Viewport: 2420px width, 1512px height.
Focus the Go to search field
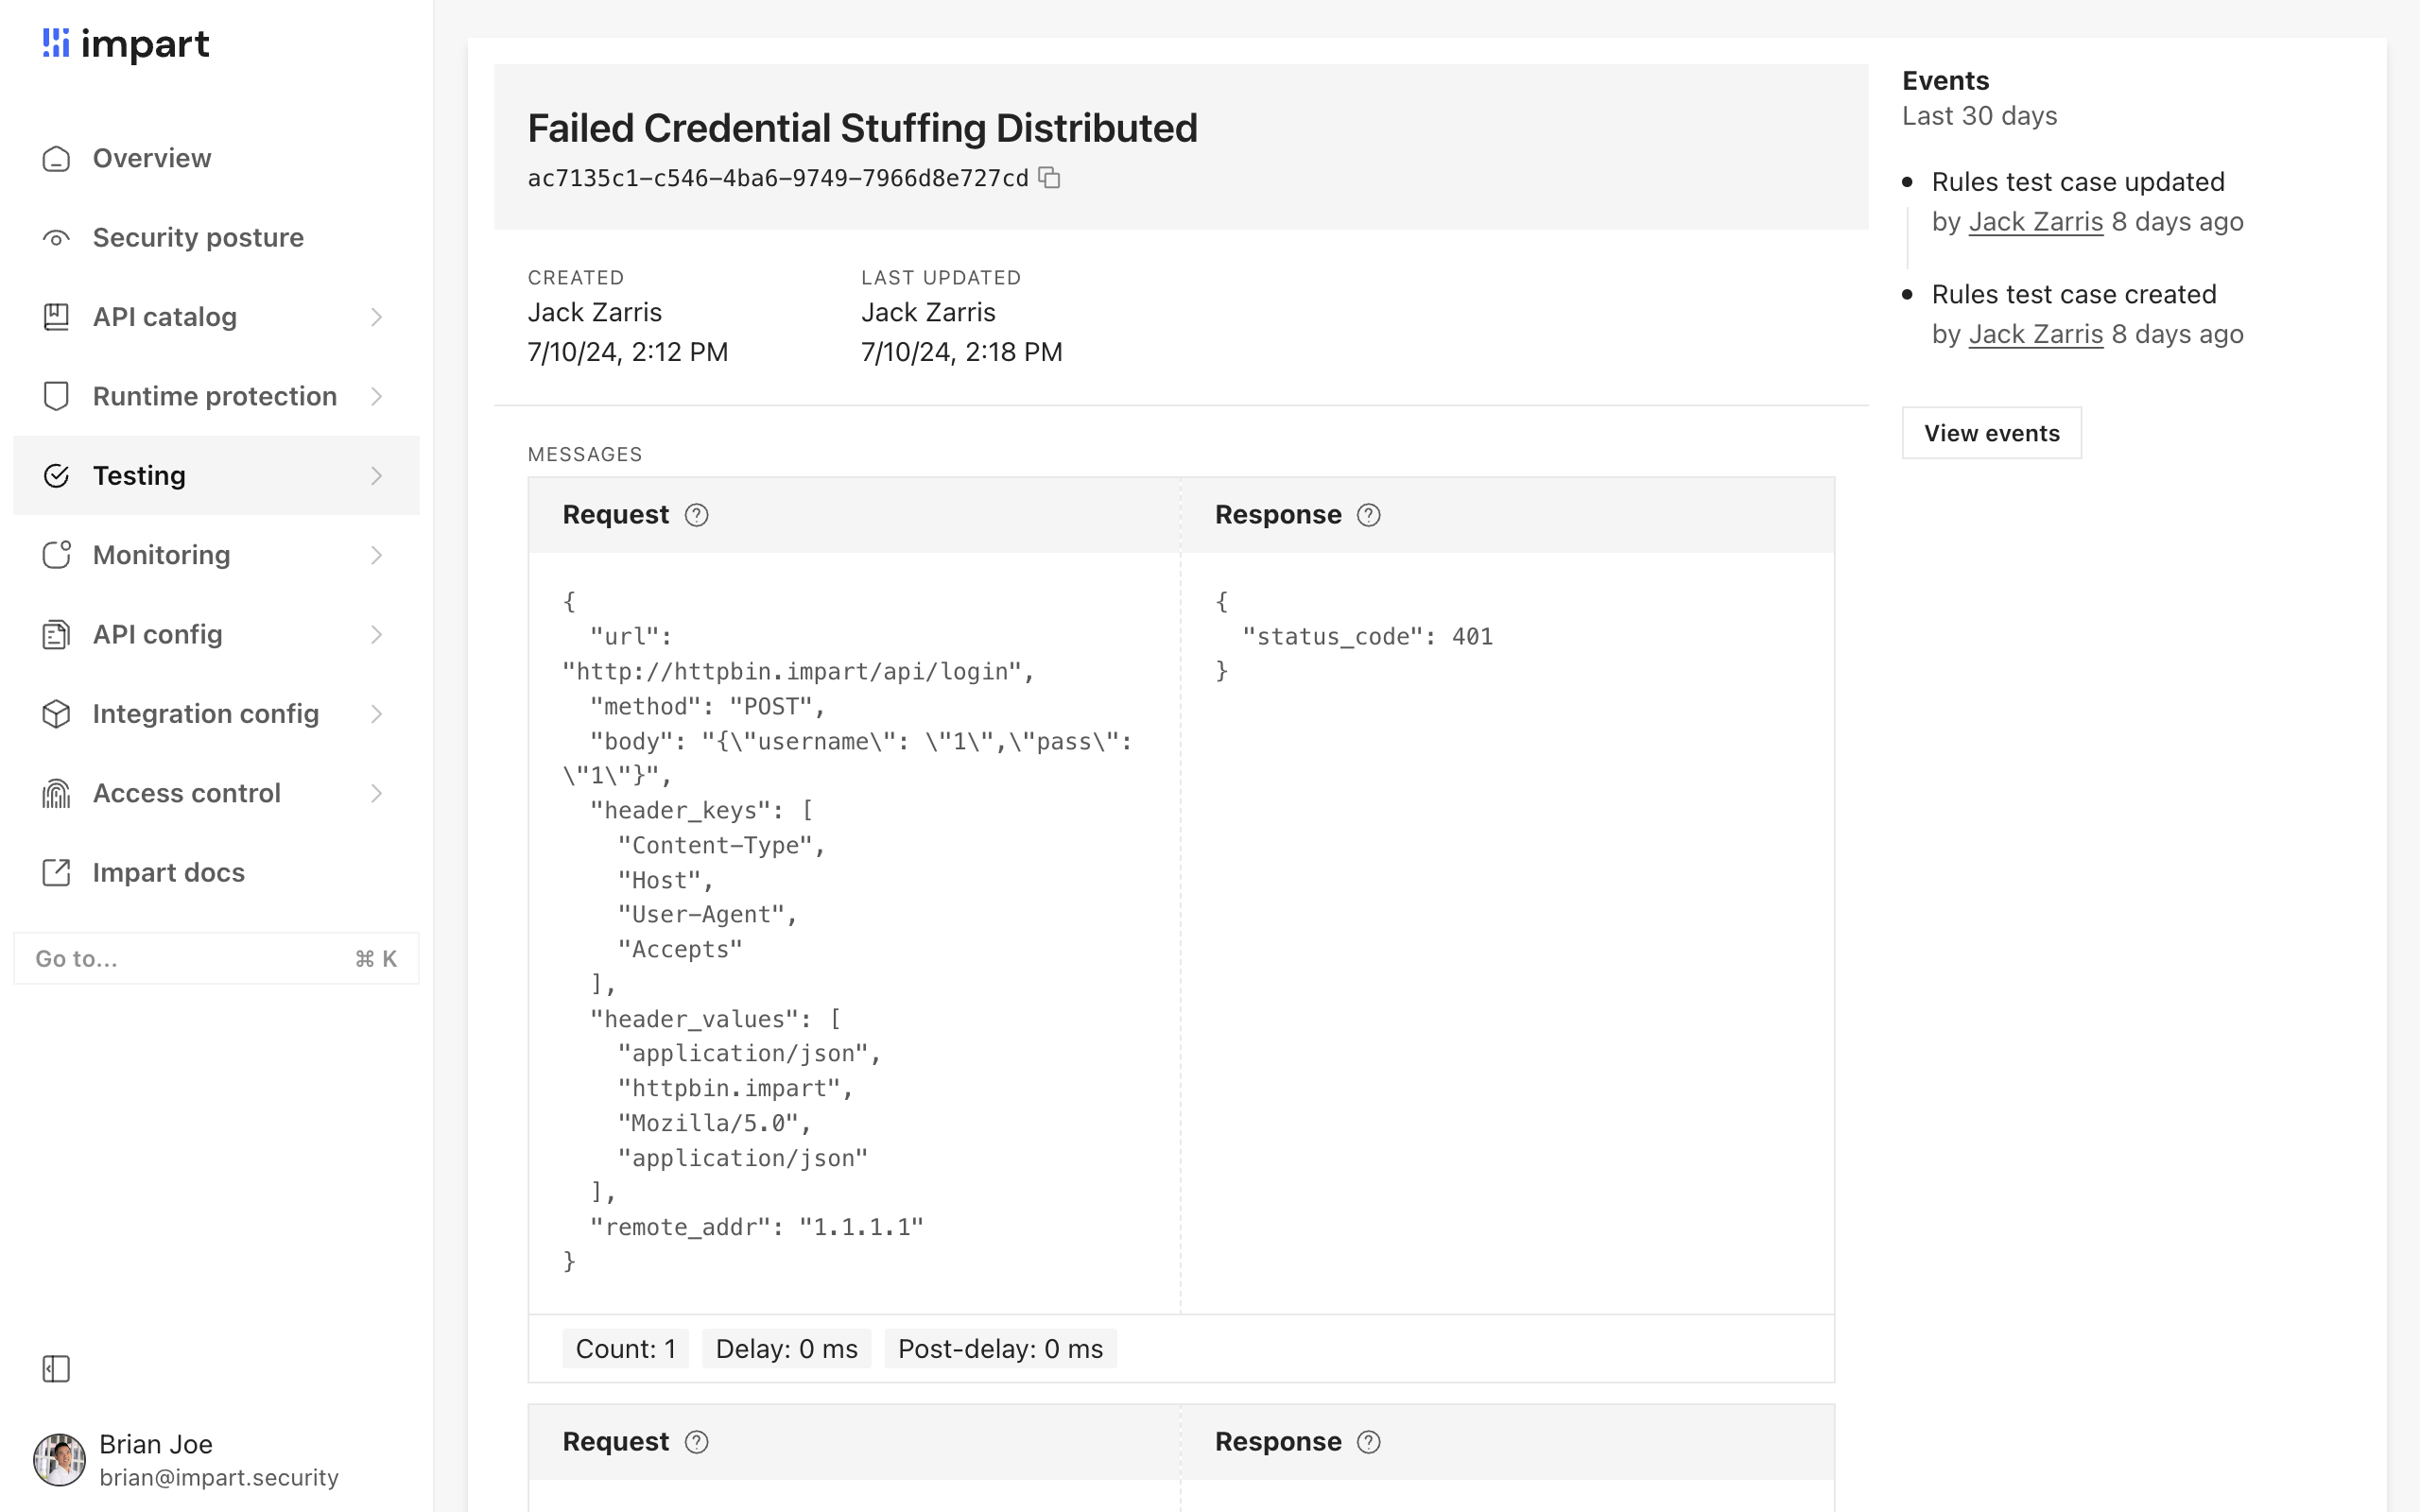point(190,959)
